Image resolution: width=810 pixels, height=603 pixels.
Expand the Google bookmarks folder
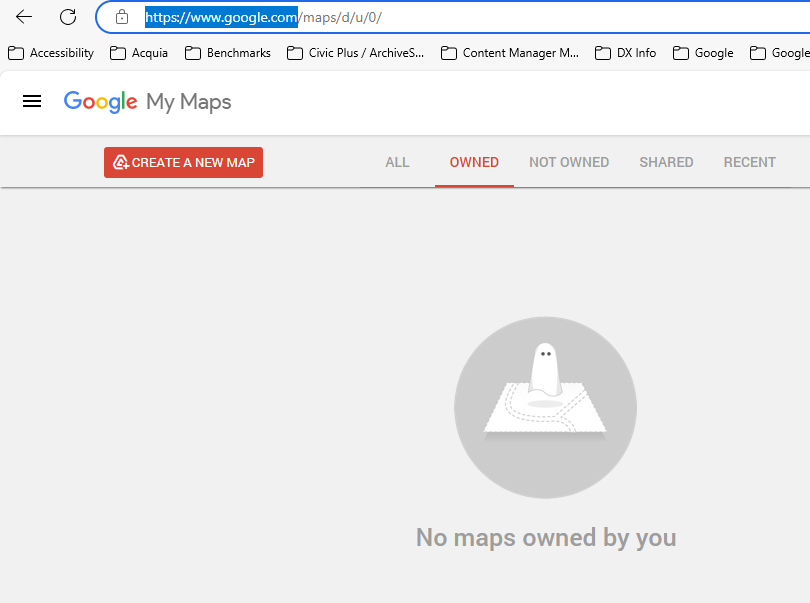coord(704,53)
